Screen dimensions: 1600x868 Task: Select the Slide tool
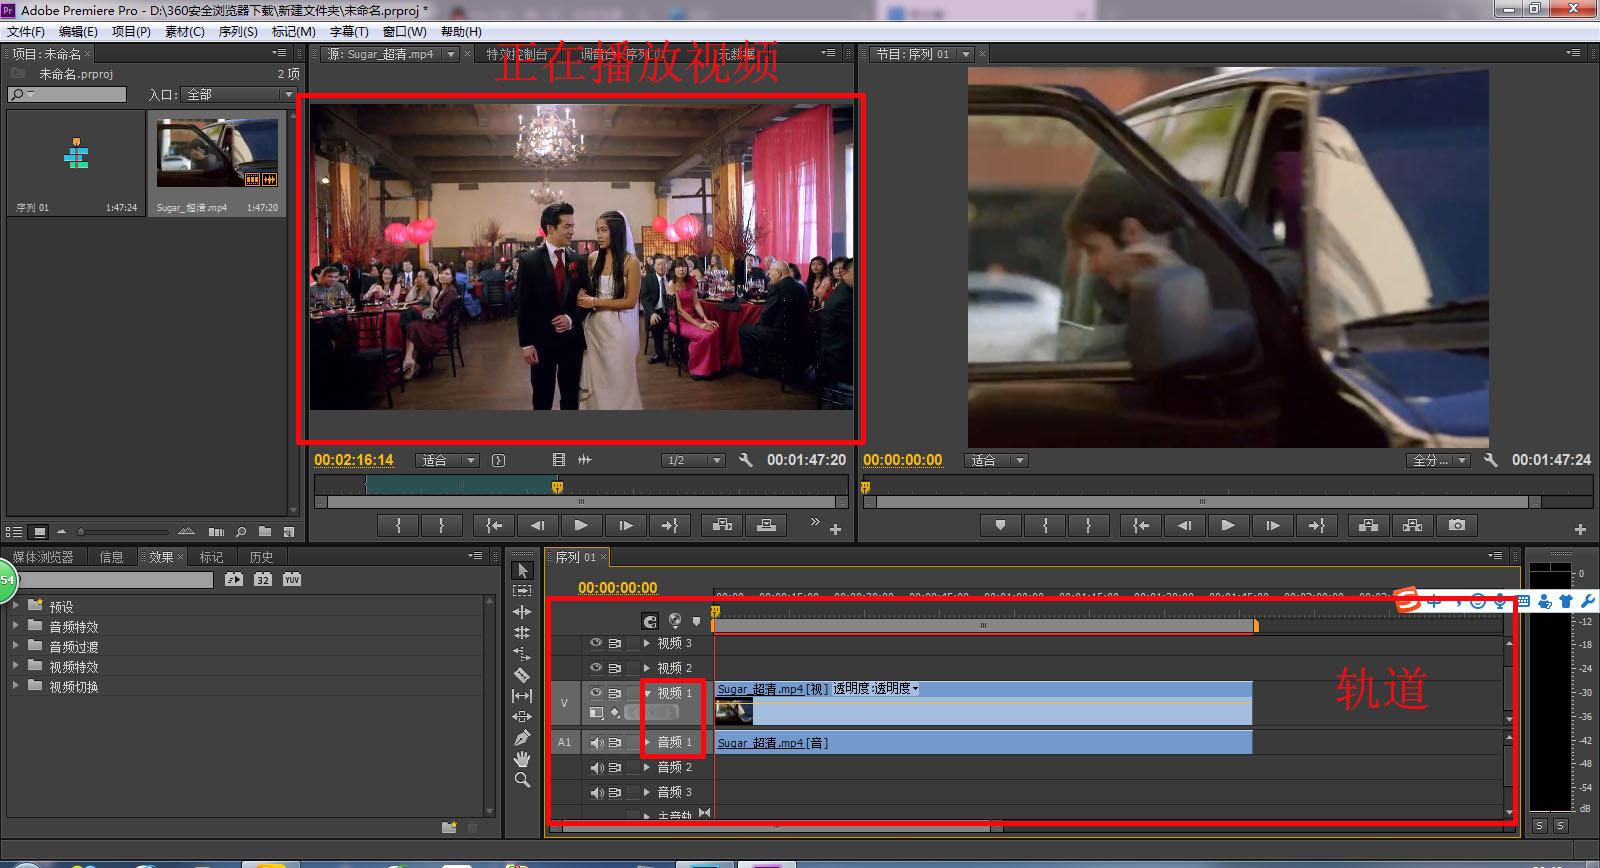tap(522, 717)
